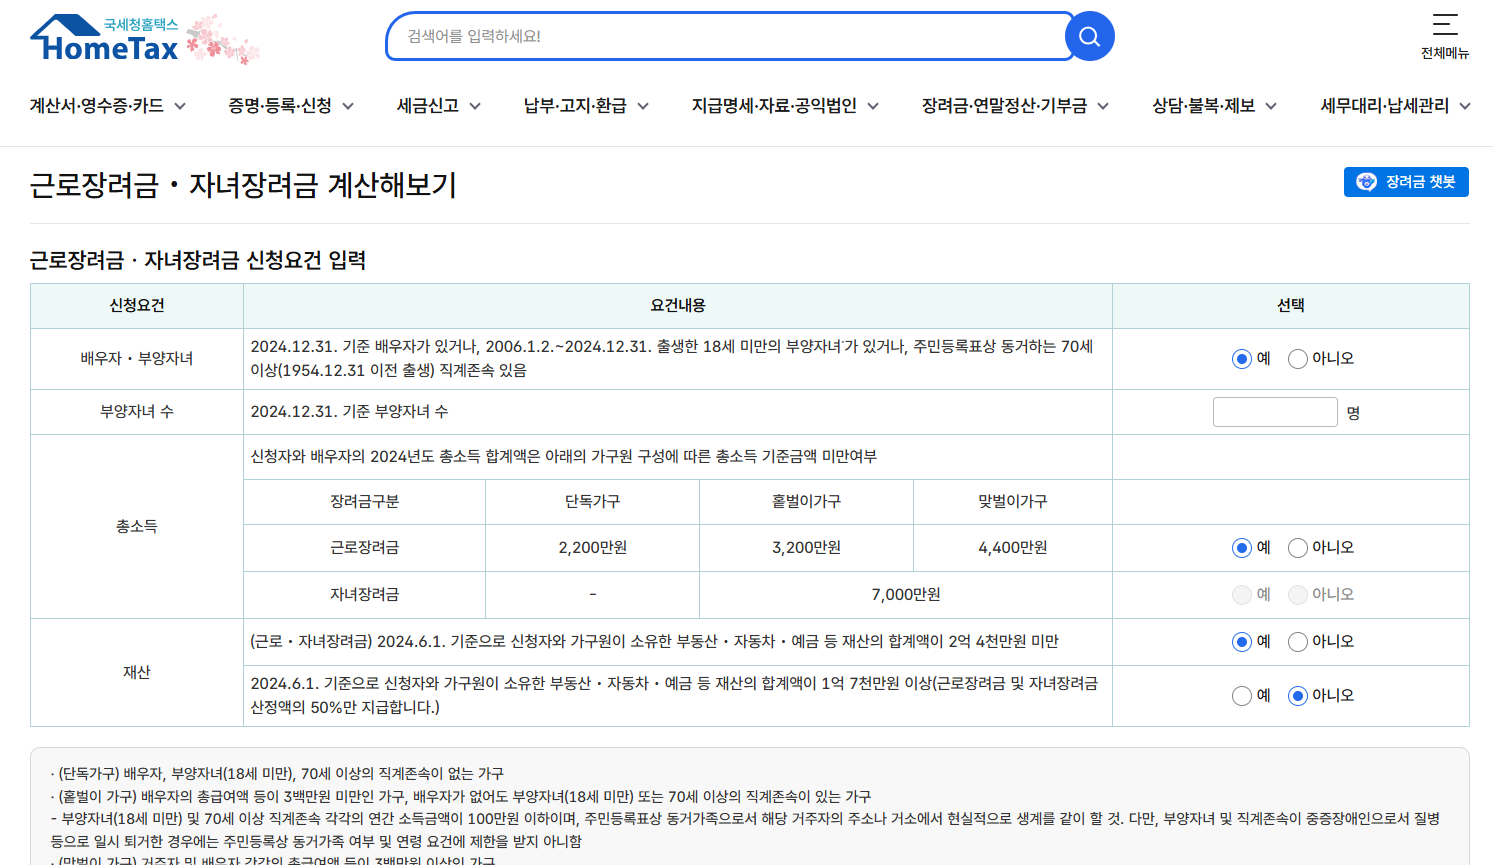The width and height of the screenshot is (1493, 865).
Task: Click the search input field
Action: coord(728,36)
